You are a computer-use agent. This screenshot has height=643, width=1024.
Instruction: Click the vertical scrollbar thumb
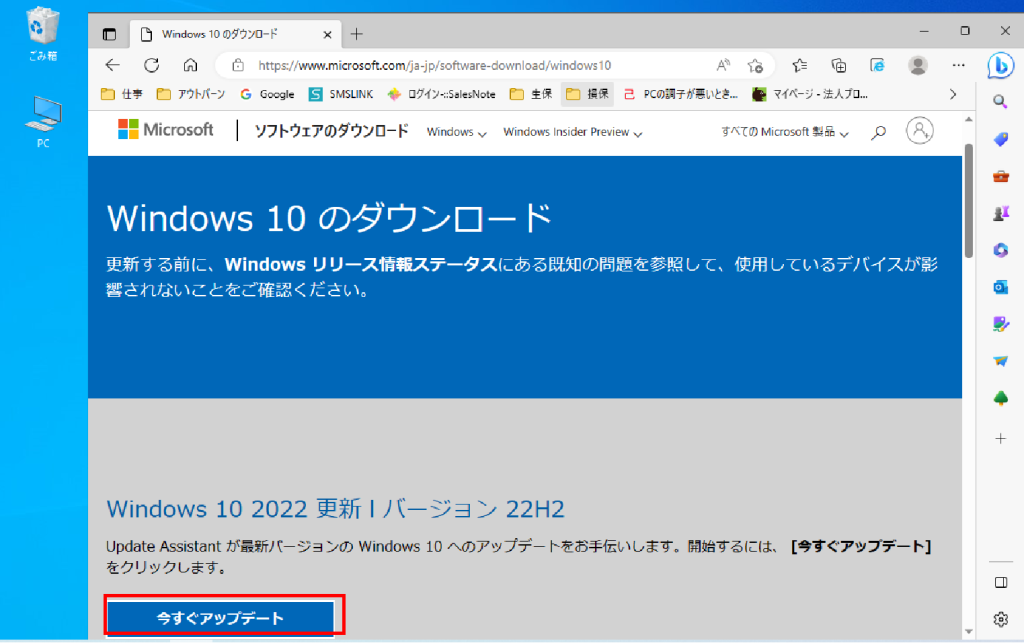(x=968, y=200)
